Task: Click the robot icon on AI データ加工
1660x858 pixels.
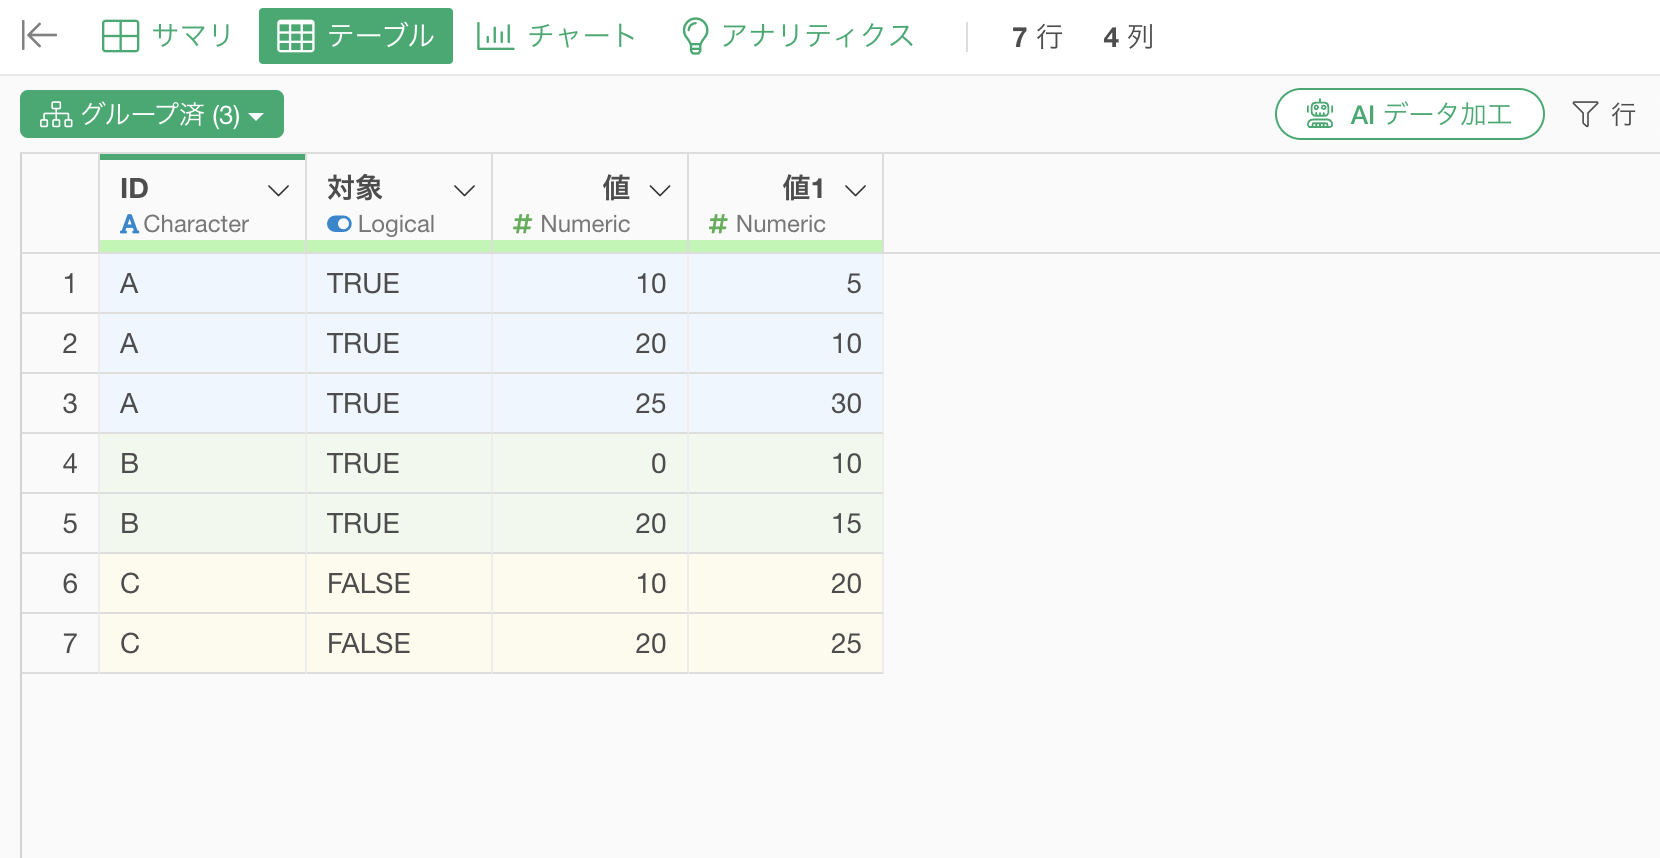Action: [1320, 114]
